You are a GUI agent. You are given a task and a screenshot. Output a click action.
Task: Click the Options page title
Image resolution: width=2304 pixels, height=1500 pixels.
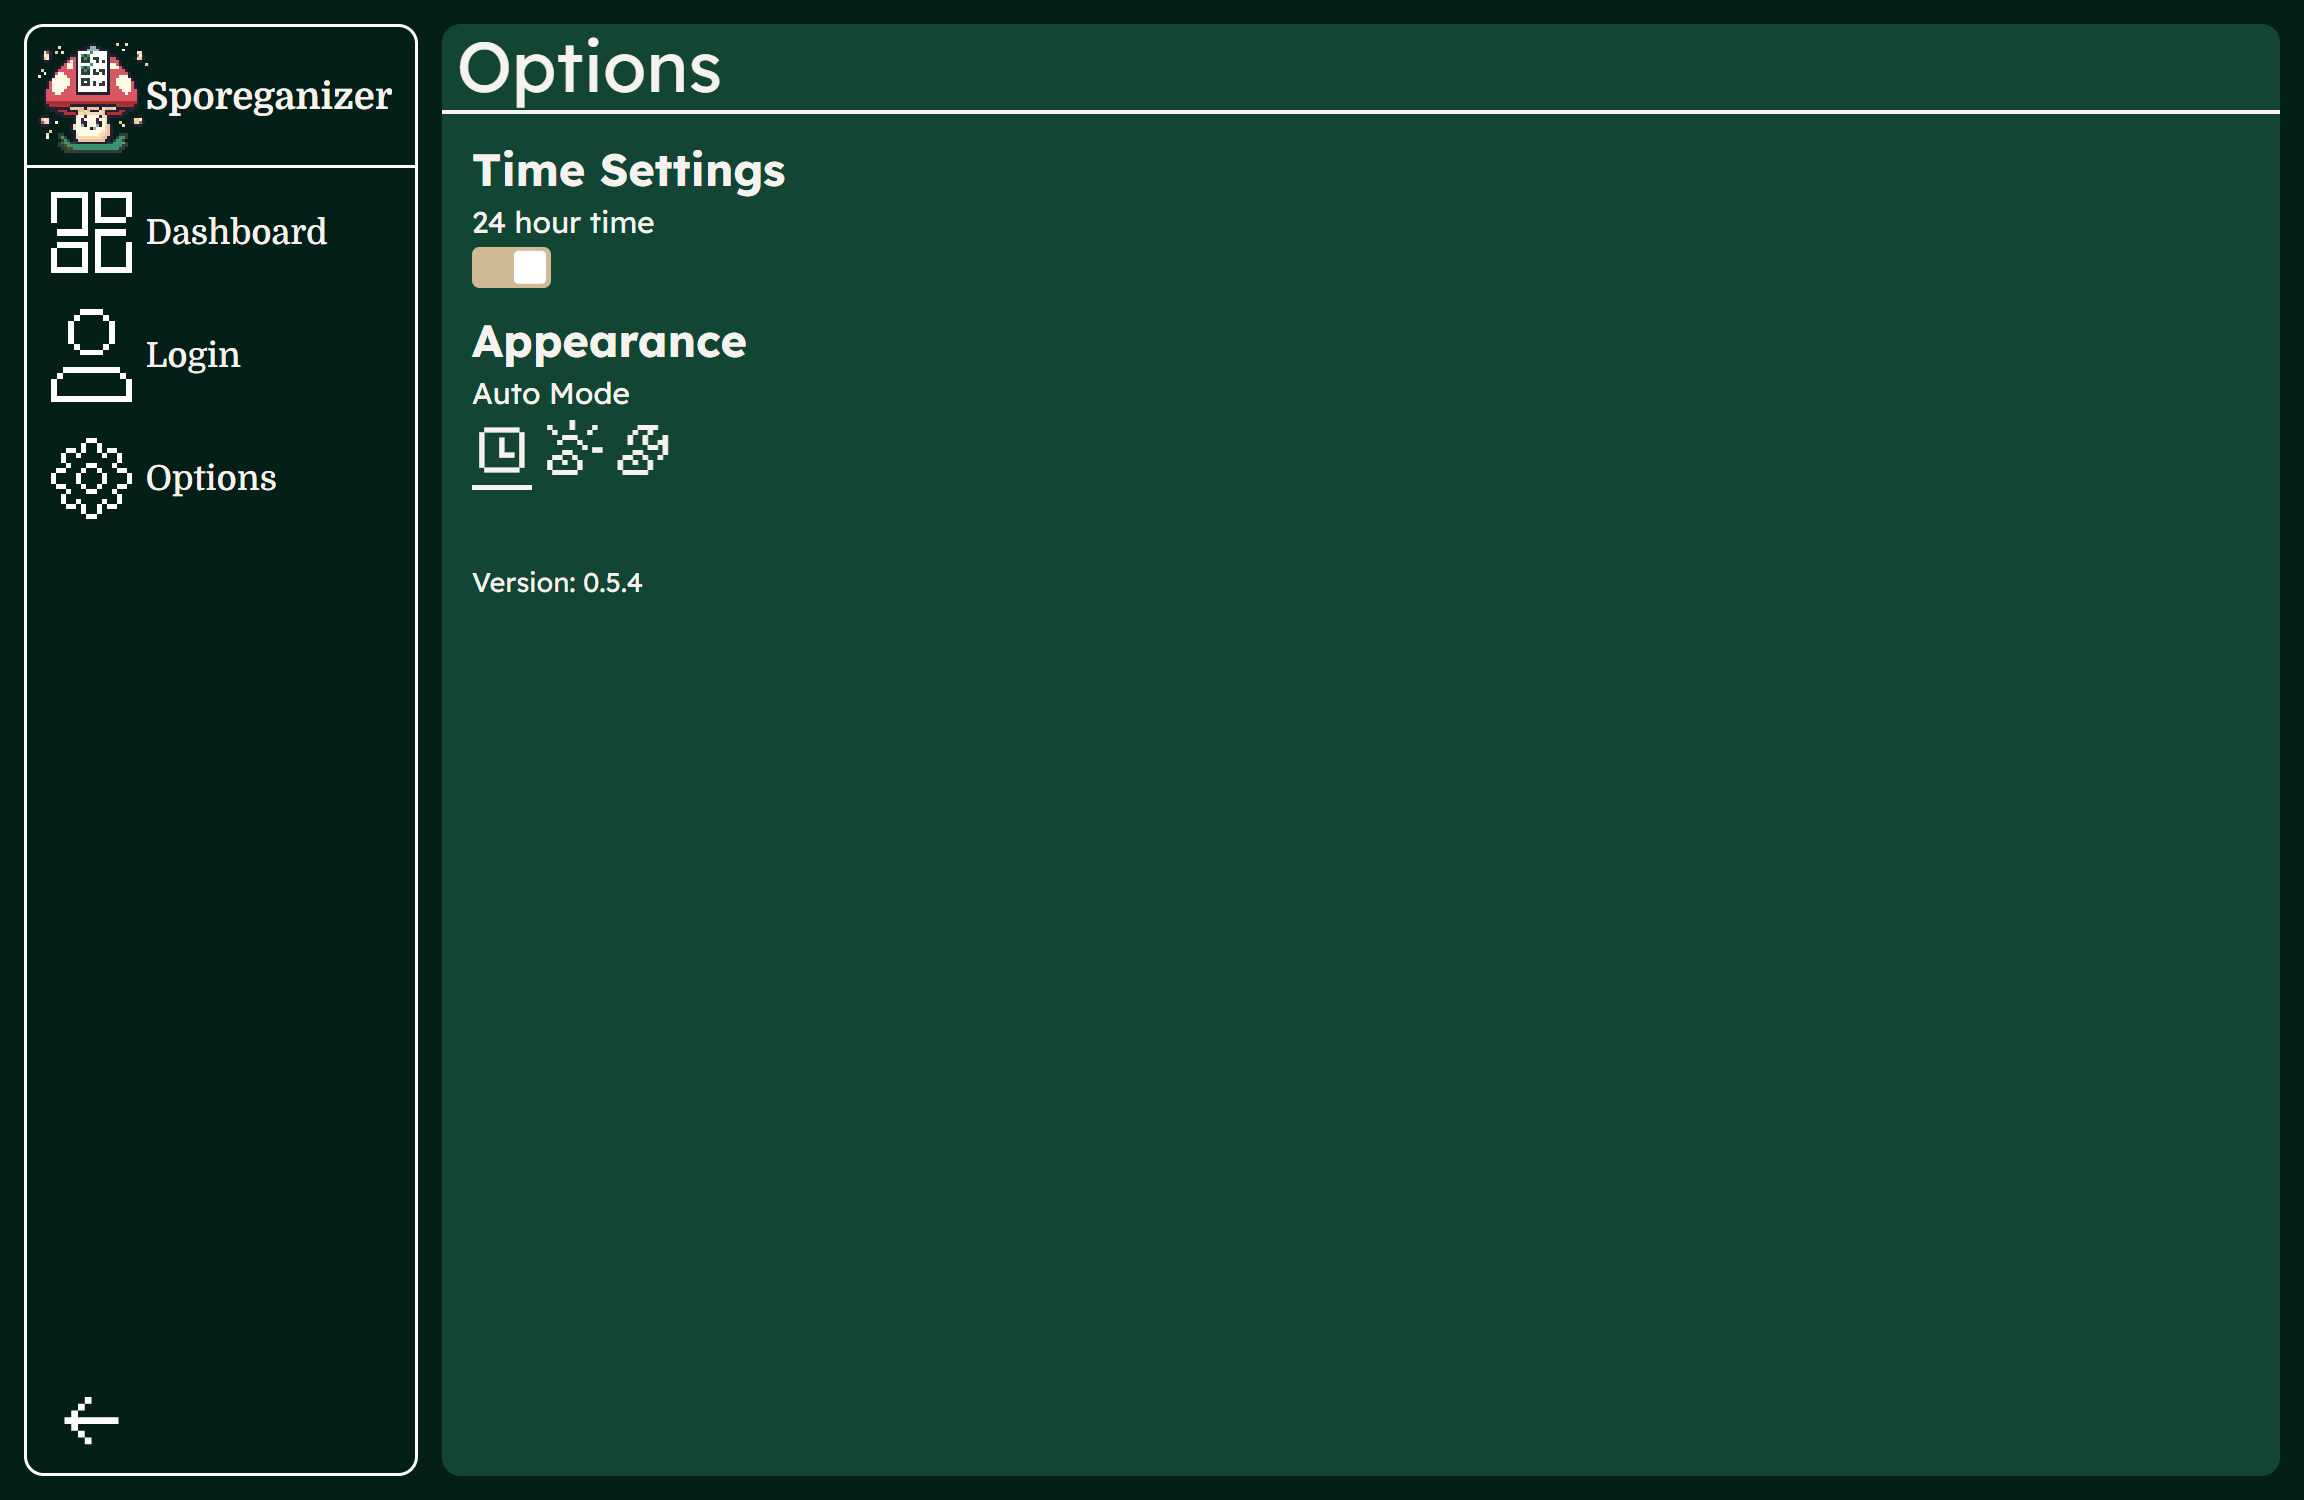pos(589,69)
